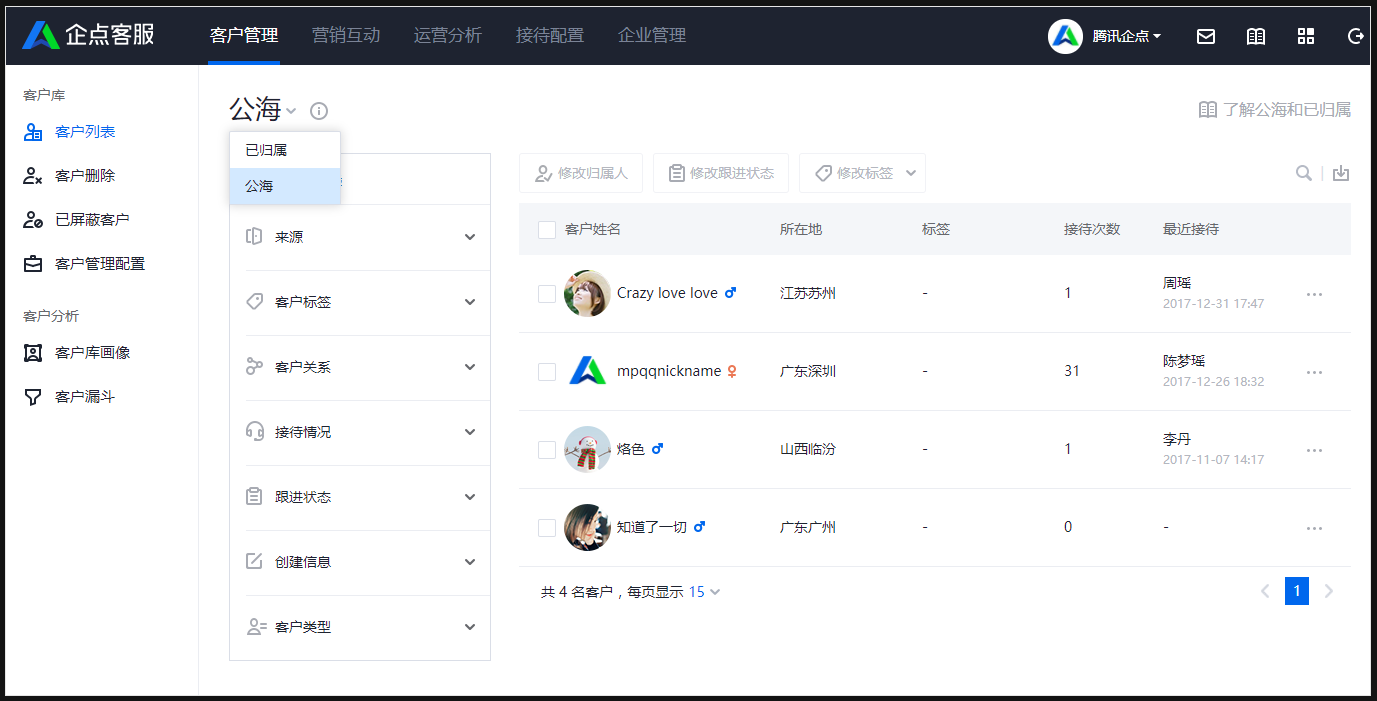Click the 修改跟进状态 button
The width and height of the screenshot is (1377, 701).
(721, 173)
